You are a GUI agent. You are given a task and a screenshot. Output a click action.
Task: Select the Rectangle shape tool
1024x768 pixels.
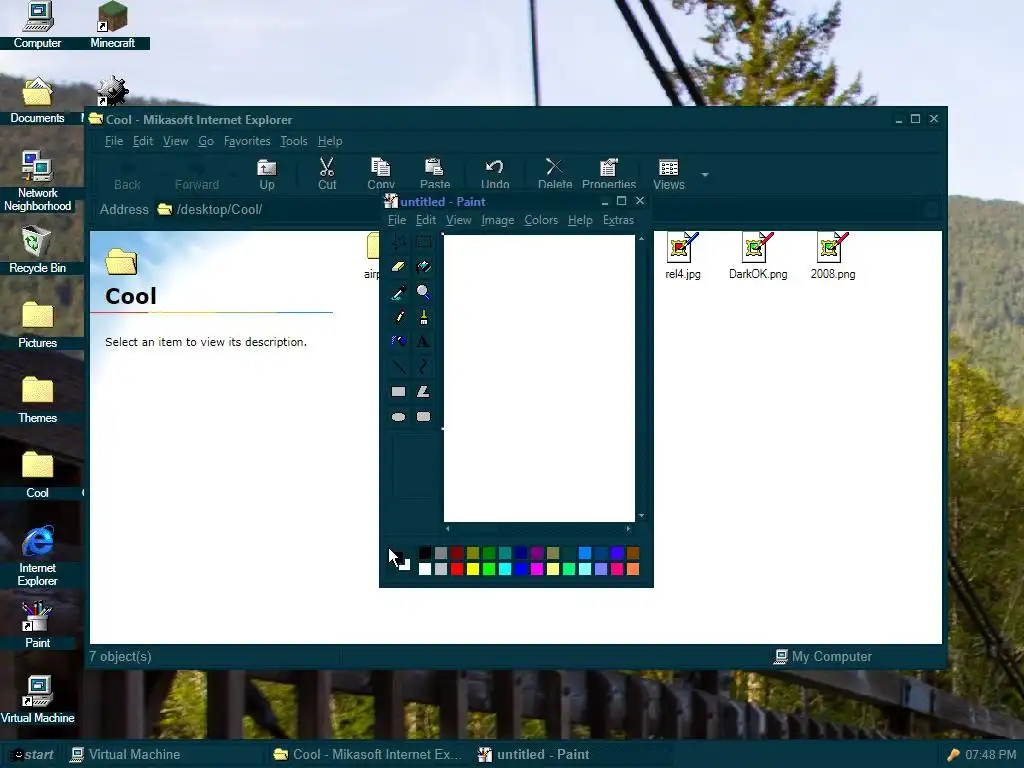pos(398,392)
